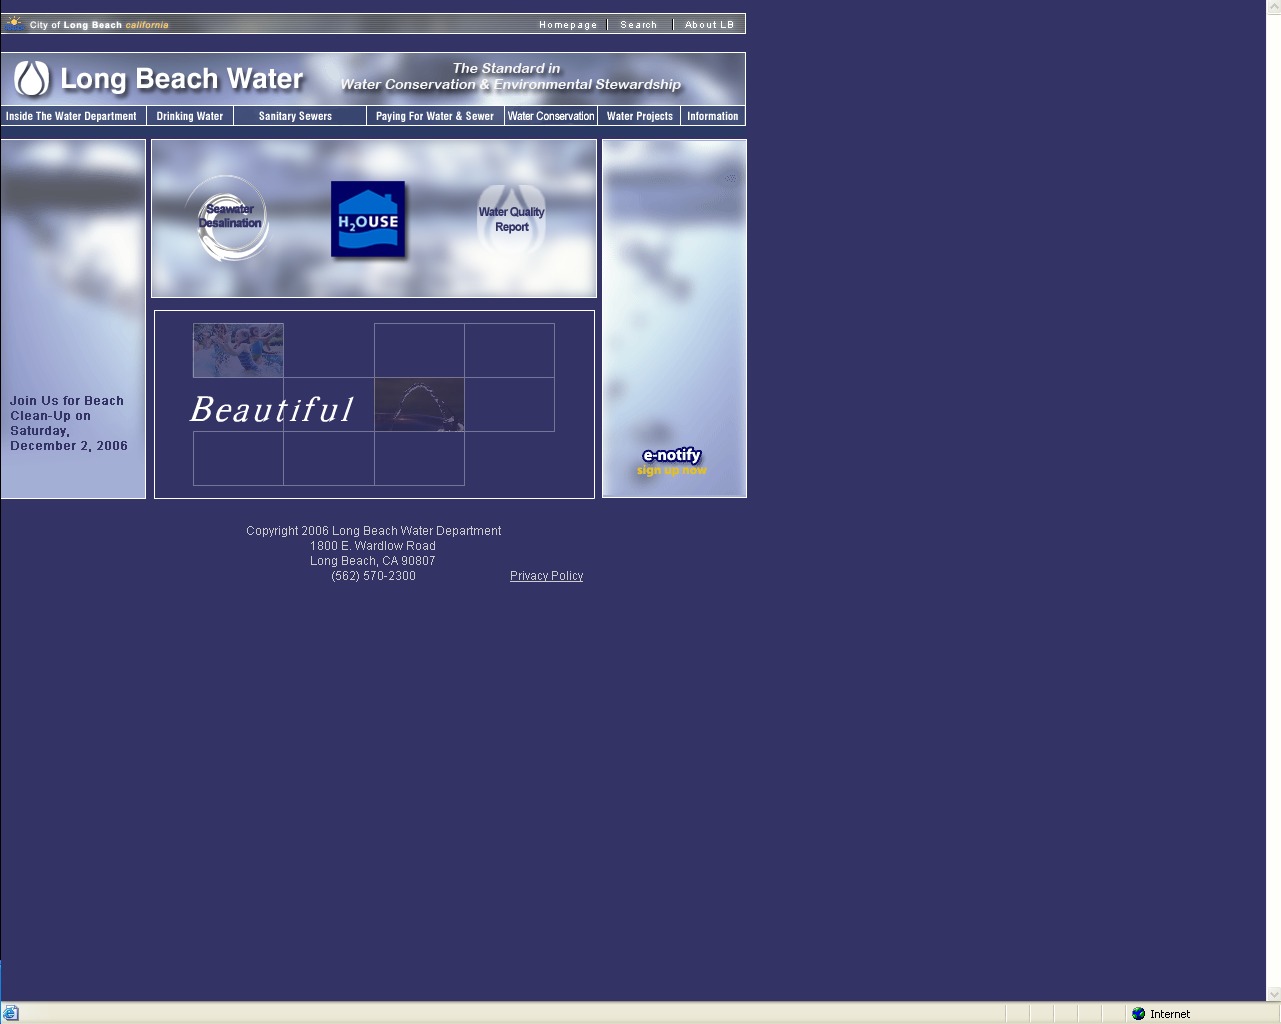The height and width of the screenshot is (1024, 1281).
Task: Open the Information menu item
Action: pos(713,116)
